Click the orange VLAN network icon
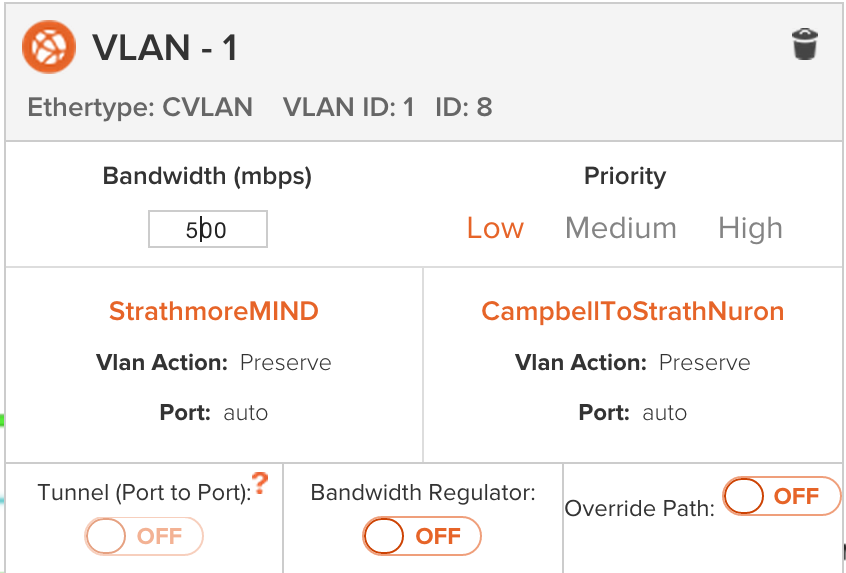Screen dimensions: 846x573 [x=50, y=47]
